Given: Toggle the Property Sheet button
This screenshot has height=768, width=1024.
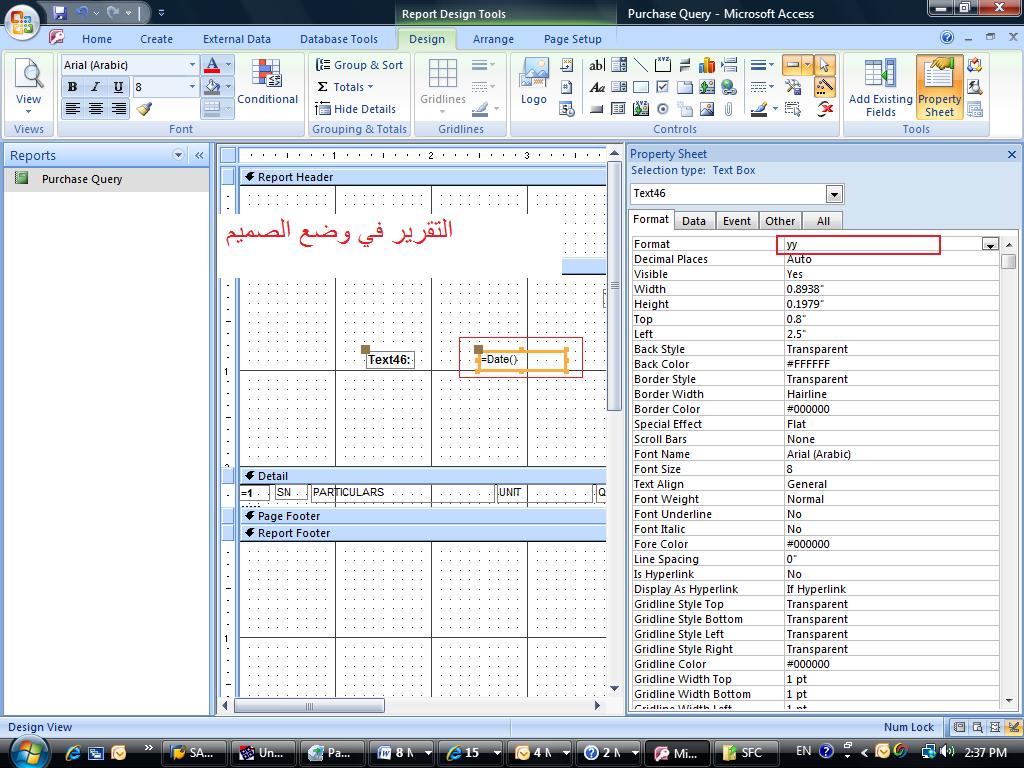Looking at the screenshot, I should [x=939, y=88].
